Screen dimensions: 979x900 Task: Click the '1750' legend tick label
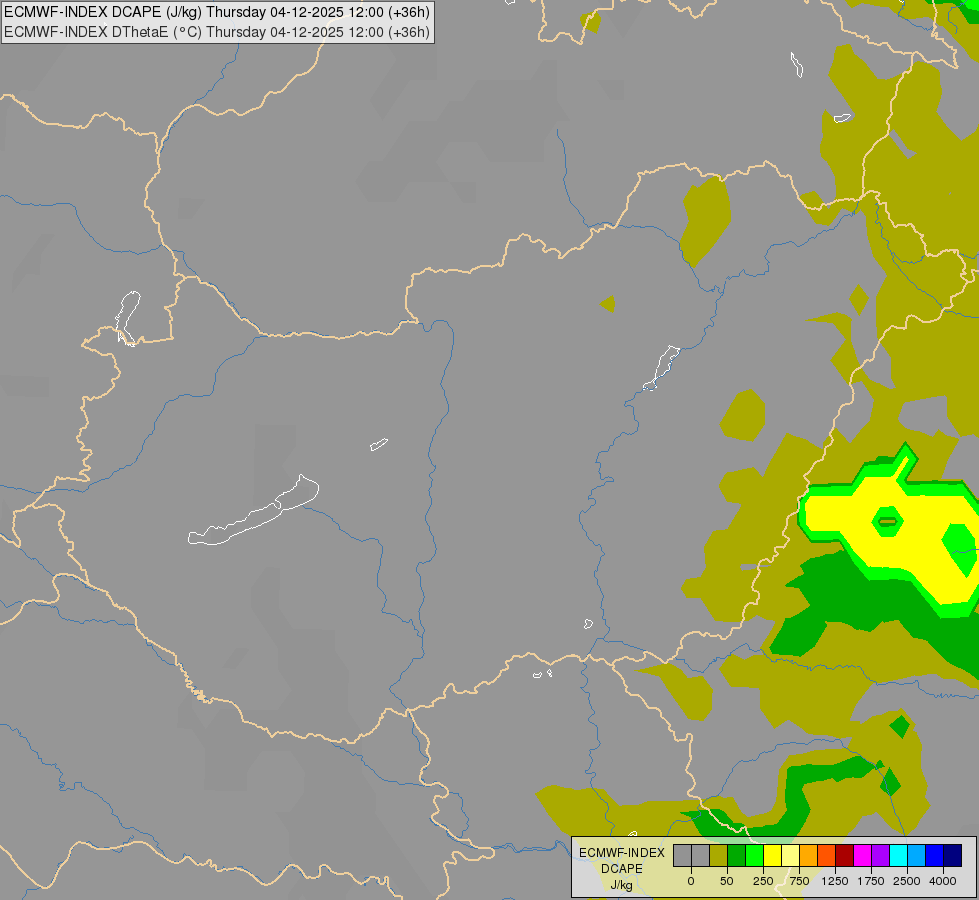[x=871, y=881]
